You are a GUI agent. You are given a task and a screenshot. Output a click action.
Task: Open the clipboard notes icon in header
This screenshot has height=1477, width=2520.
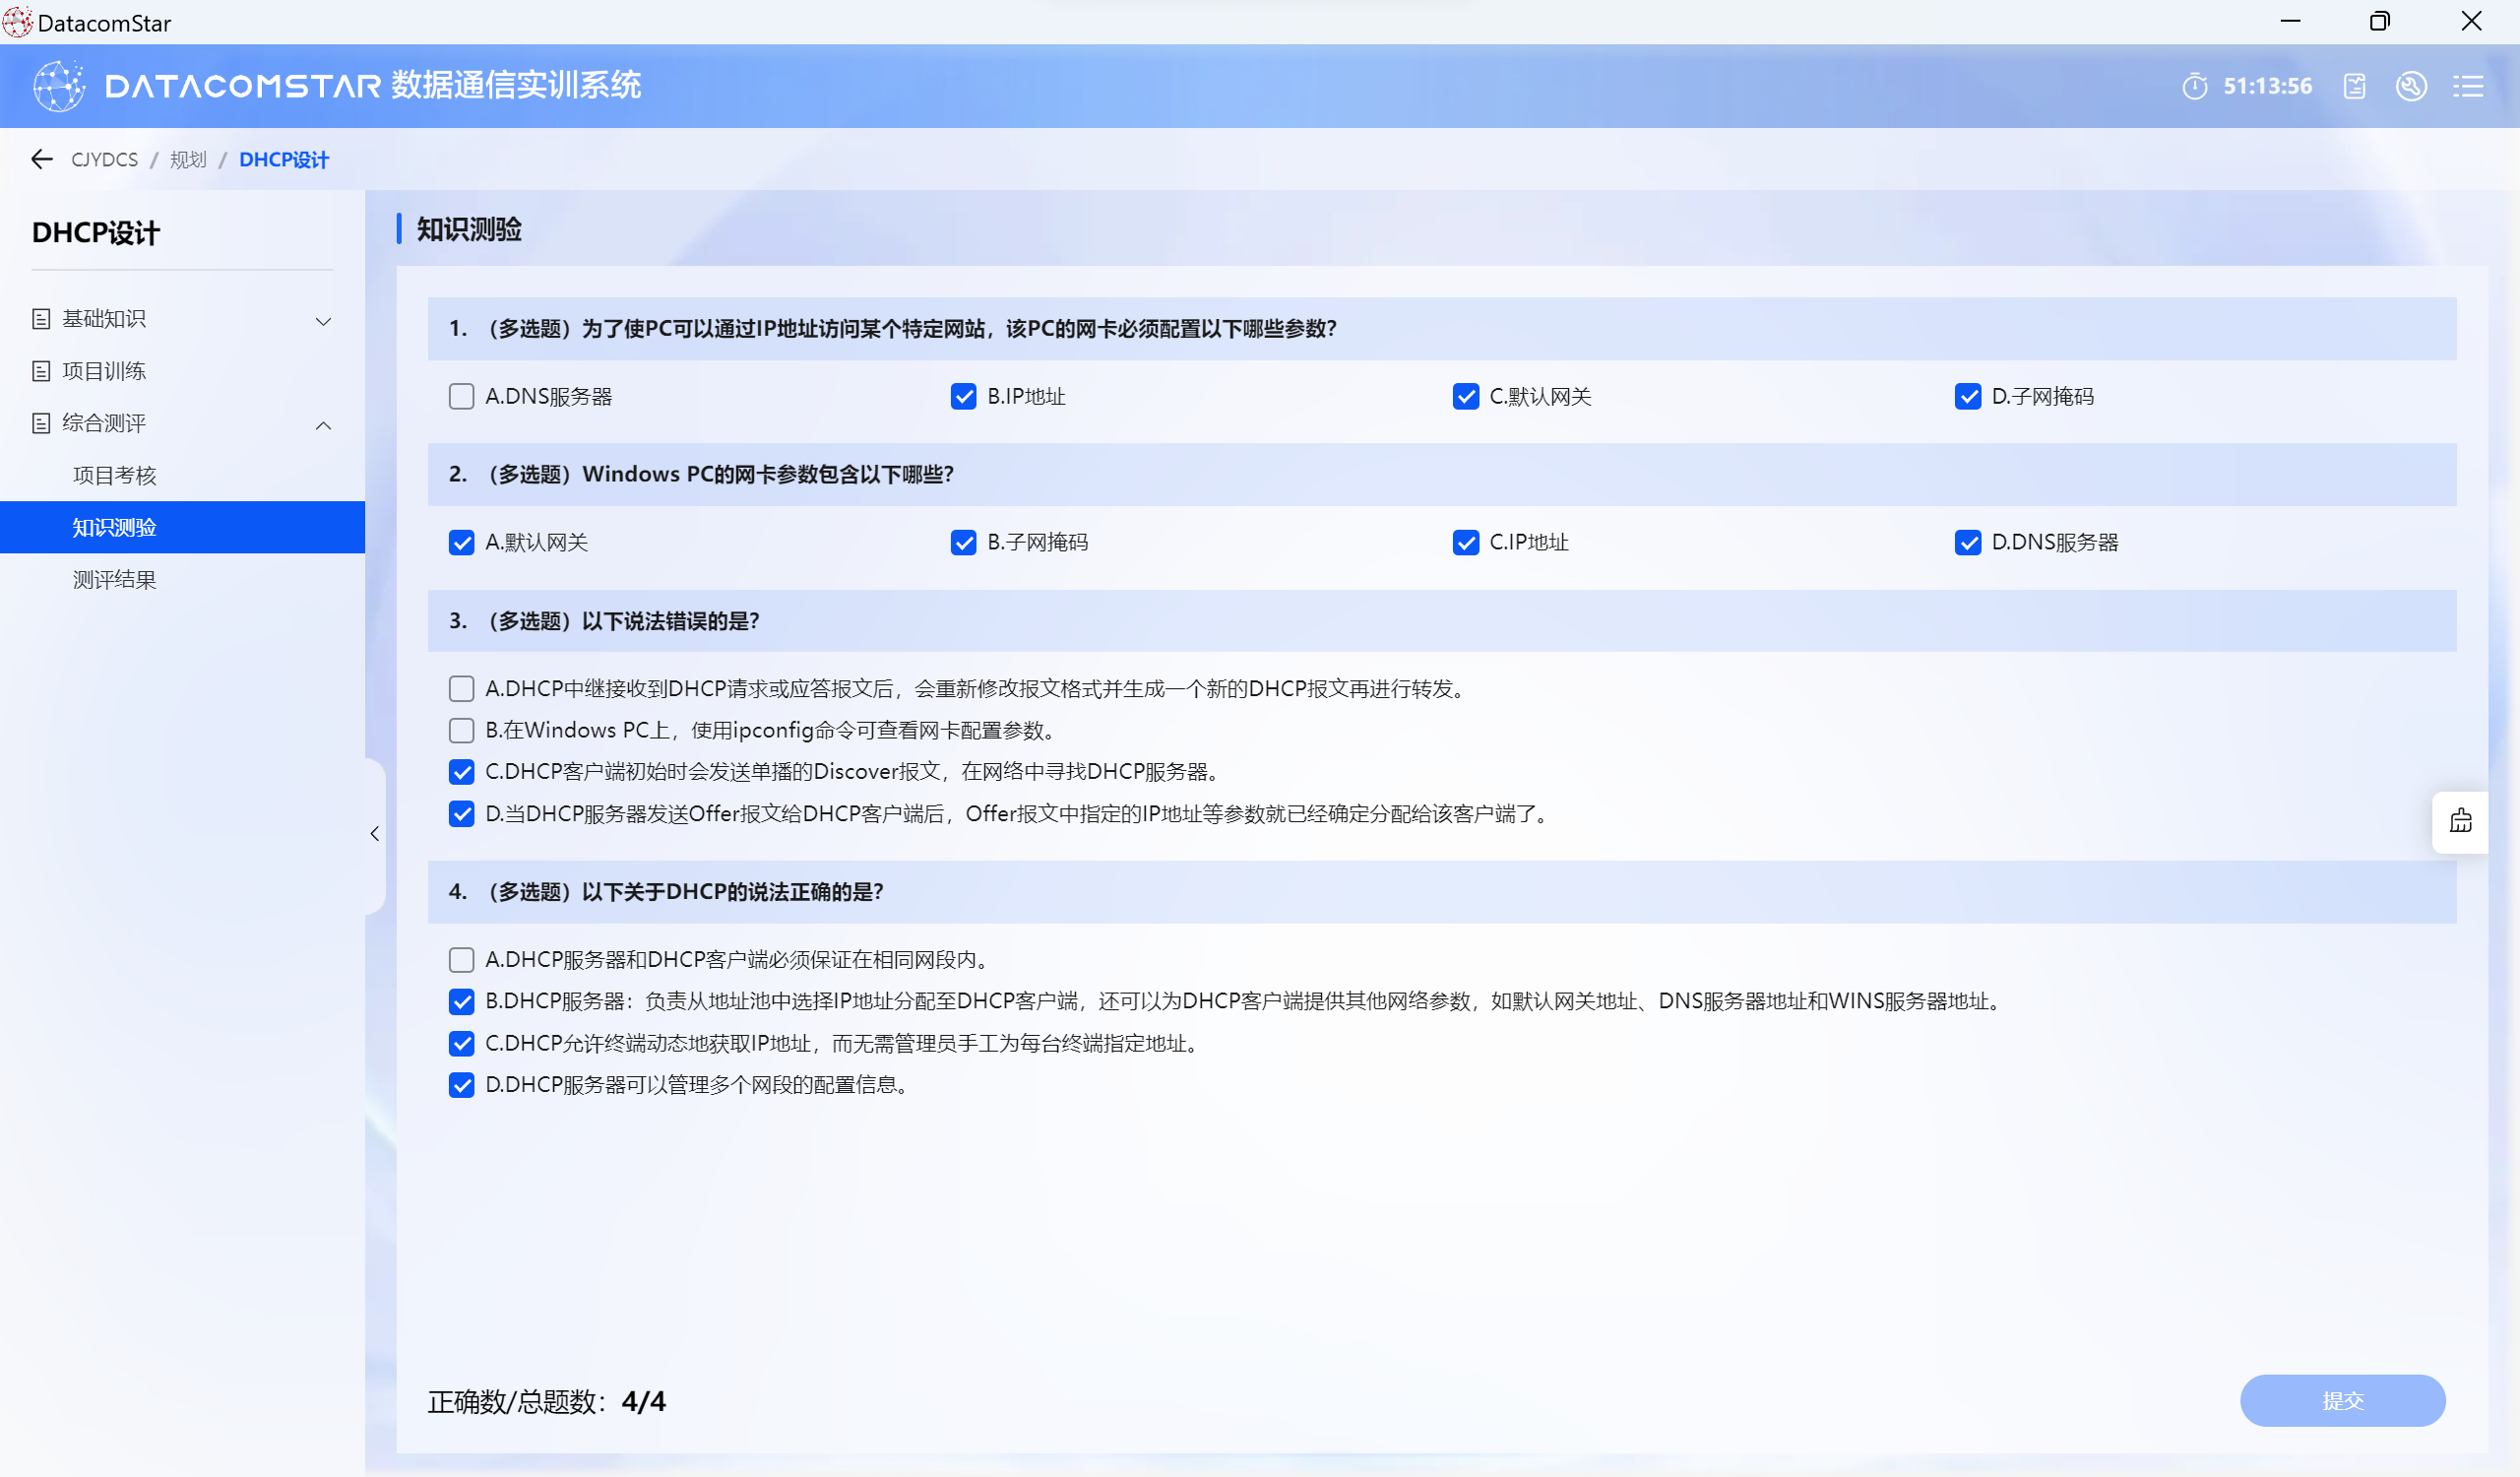[2354, 87]
